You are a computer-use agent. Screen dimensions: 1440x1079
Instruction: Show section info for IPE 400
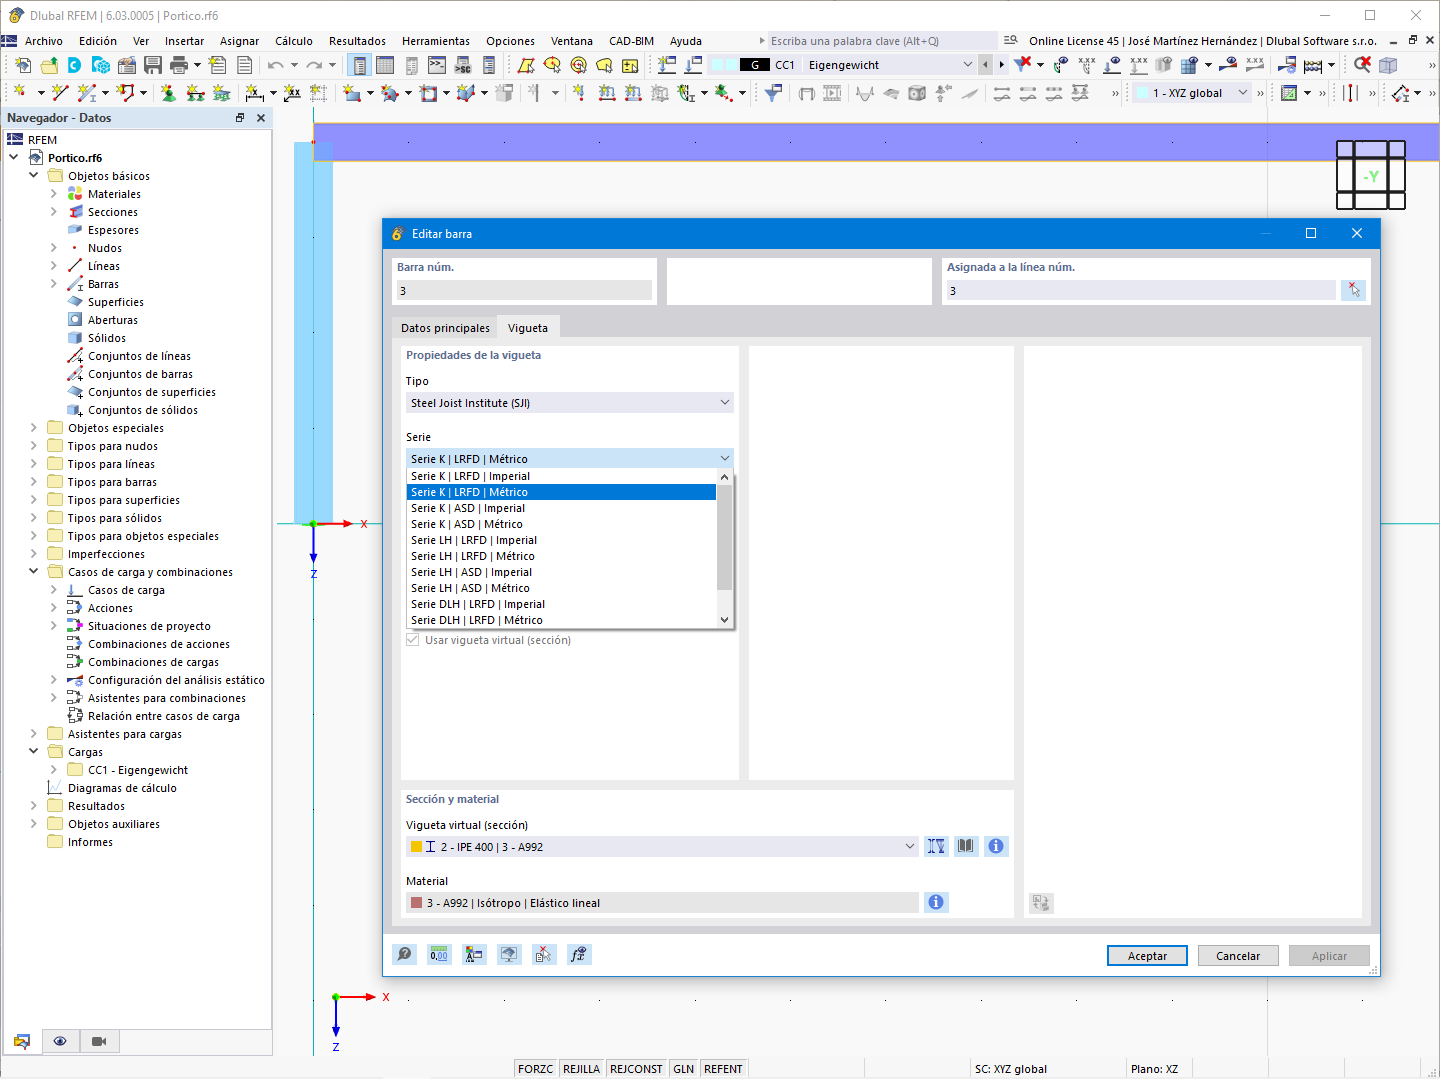996,846
